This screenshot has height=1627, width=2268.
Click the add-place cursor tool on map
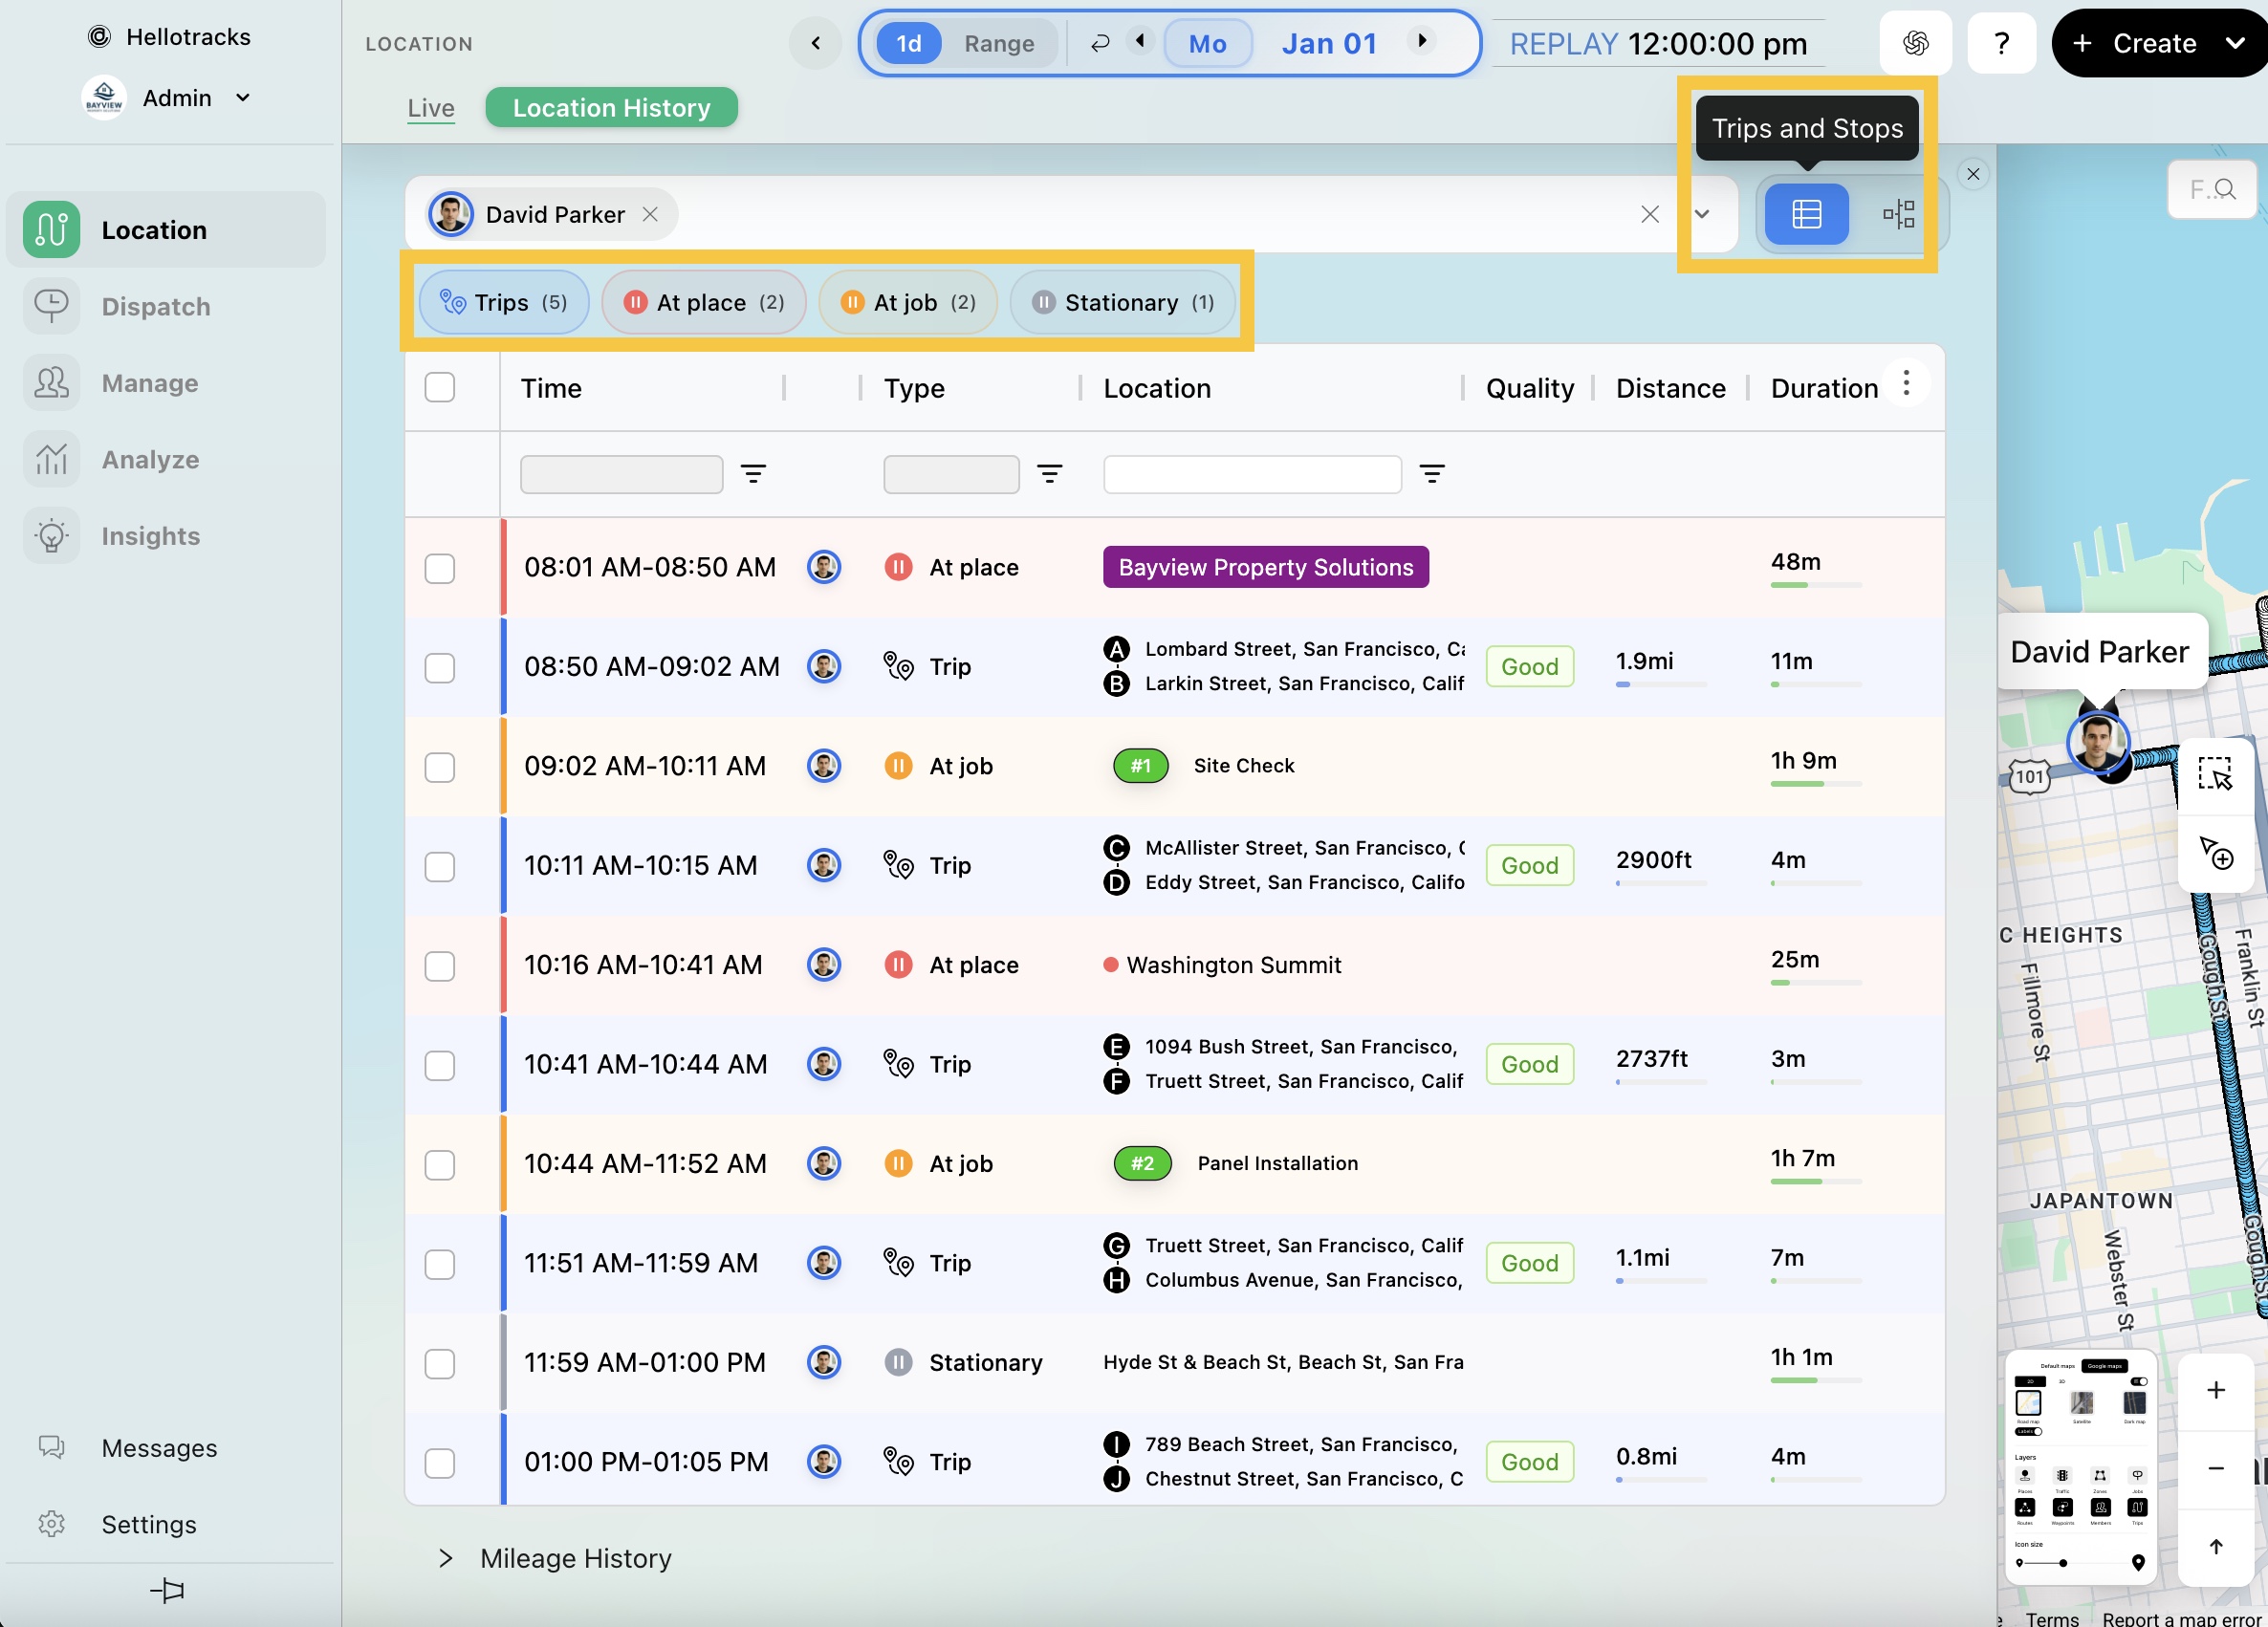[x=2214, y=852]
